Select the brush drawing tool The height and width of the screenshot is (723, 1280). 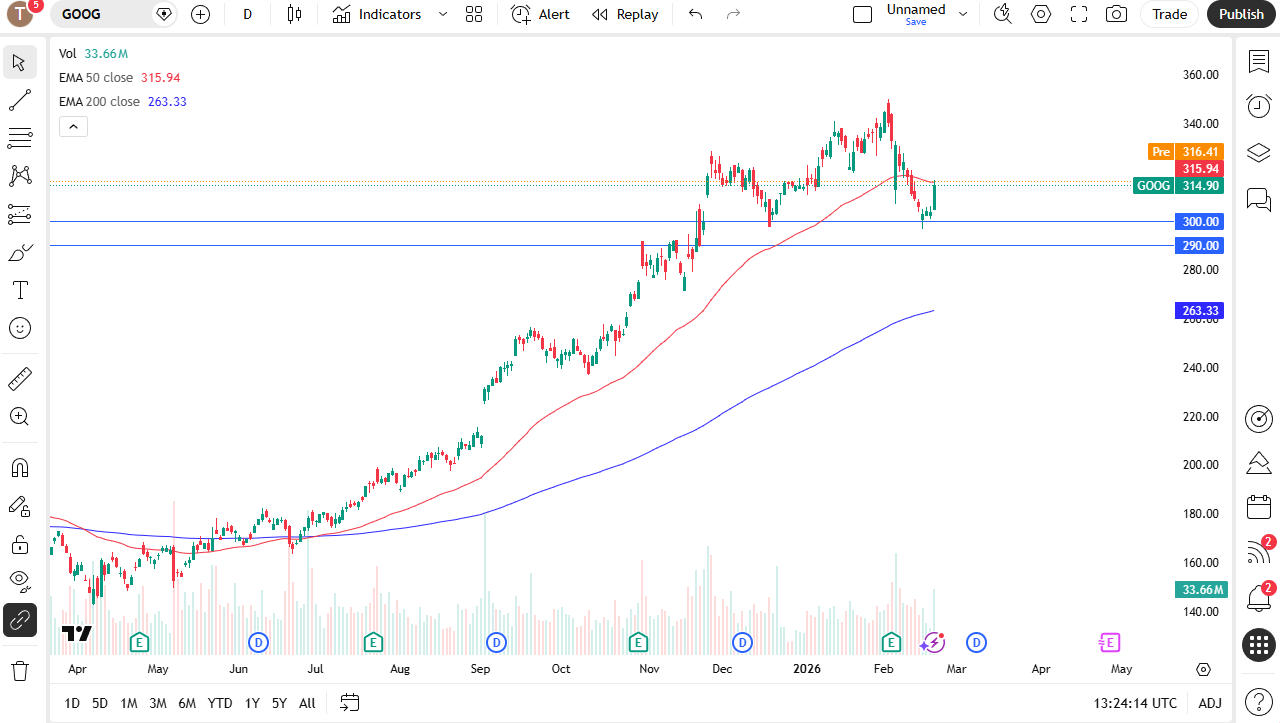coord(20,252)
